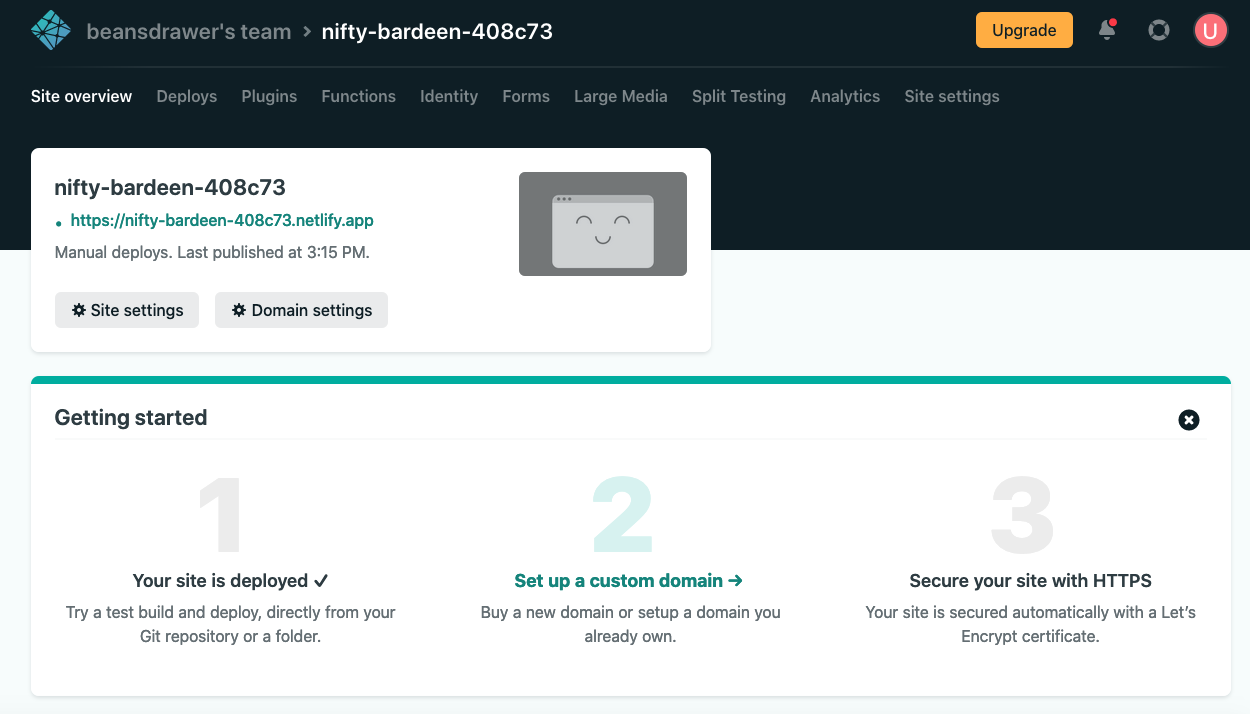Open the Functions tab

tap(359, 96)
